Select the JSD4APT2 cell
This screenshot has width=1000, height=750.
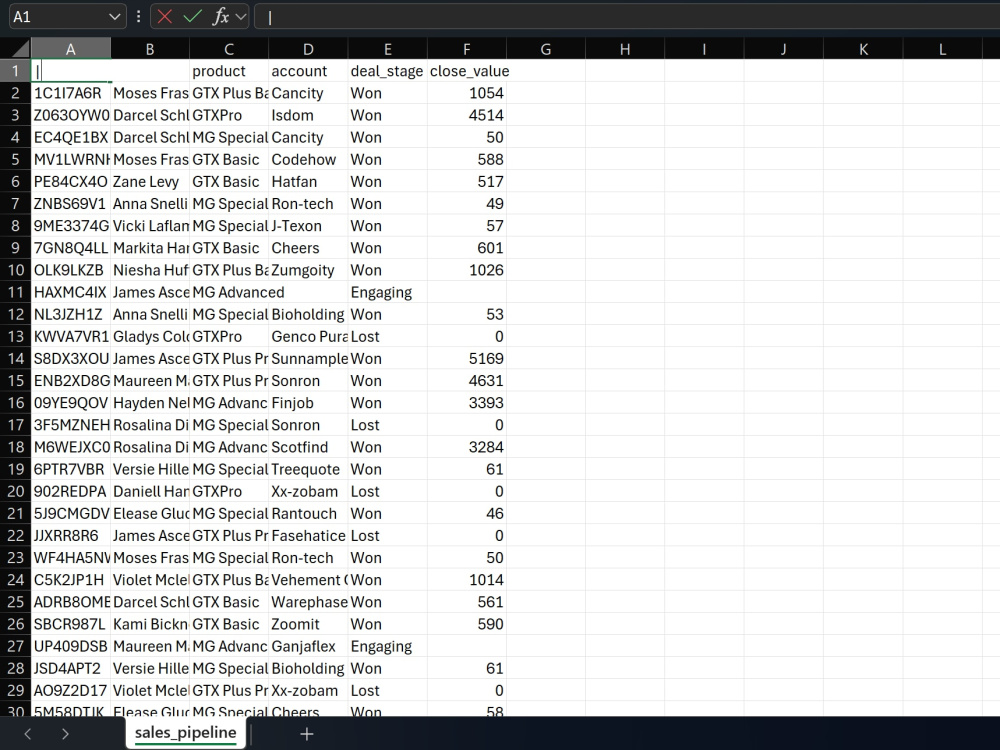71,668
